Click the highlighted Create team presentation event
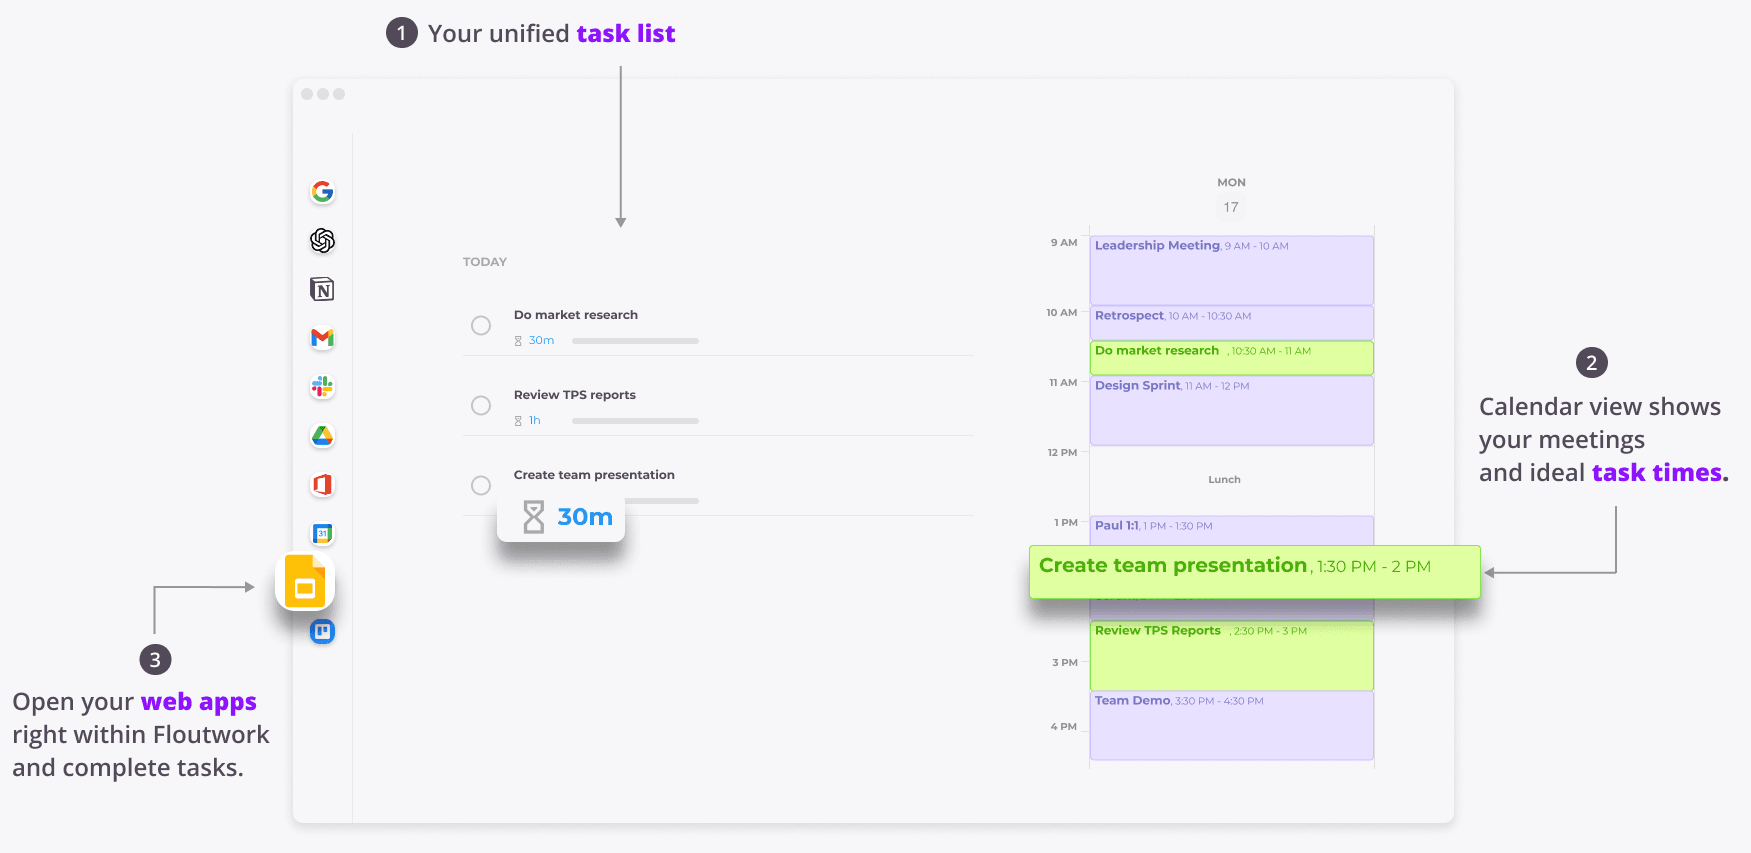 (1254, 571)
